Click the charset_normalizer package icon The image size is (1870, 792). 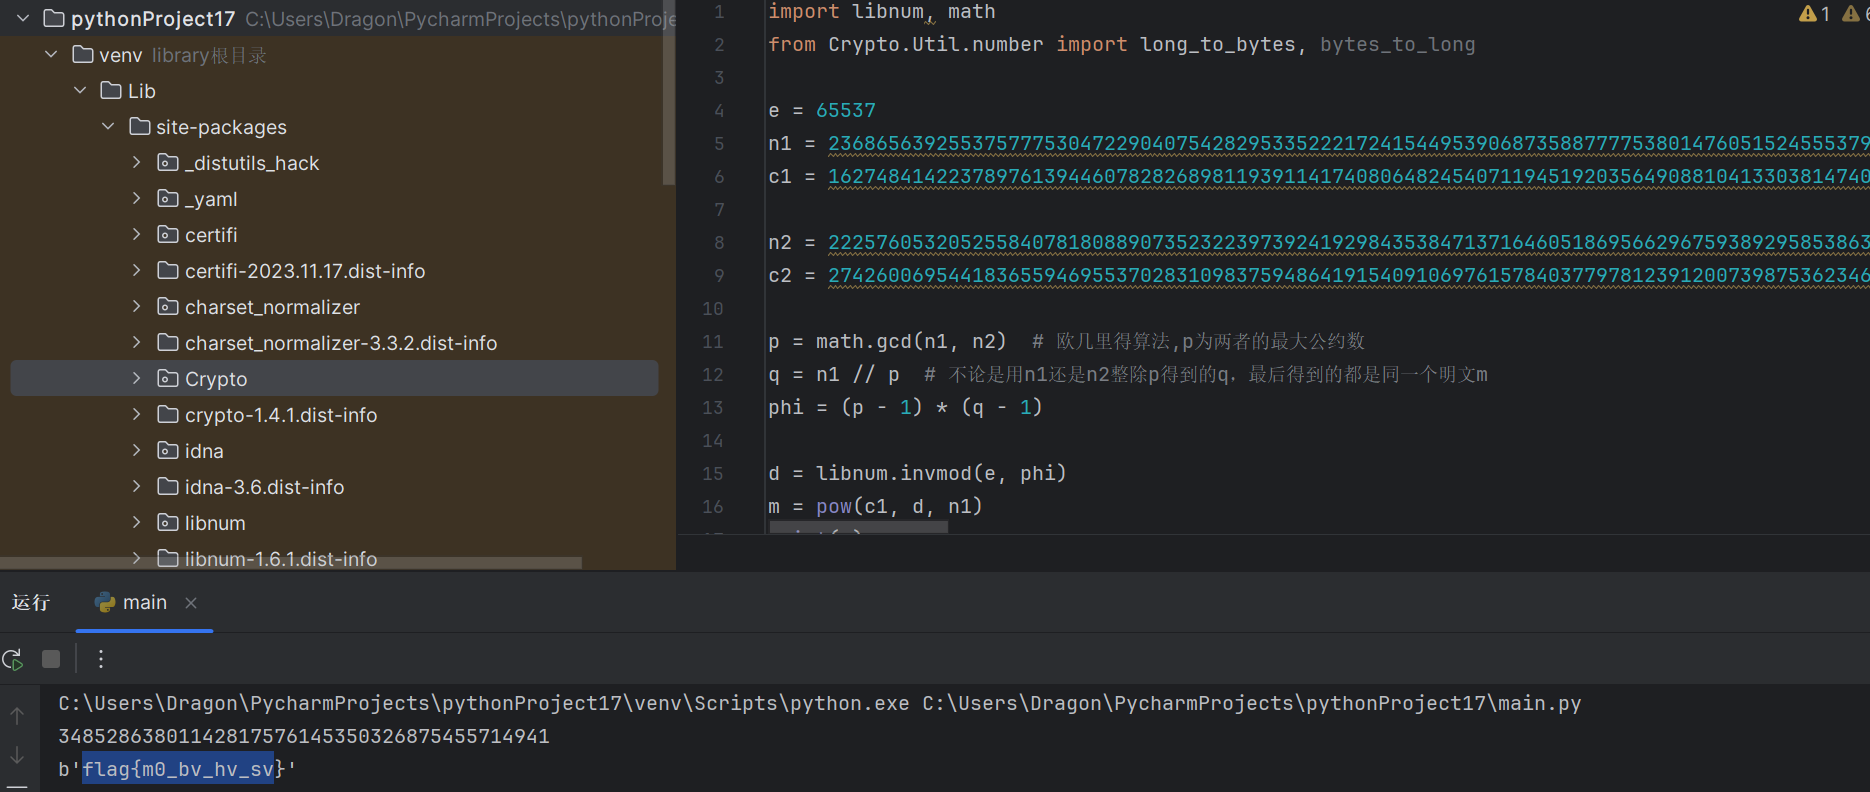(x=168, y=307)
